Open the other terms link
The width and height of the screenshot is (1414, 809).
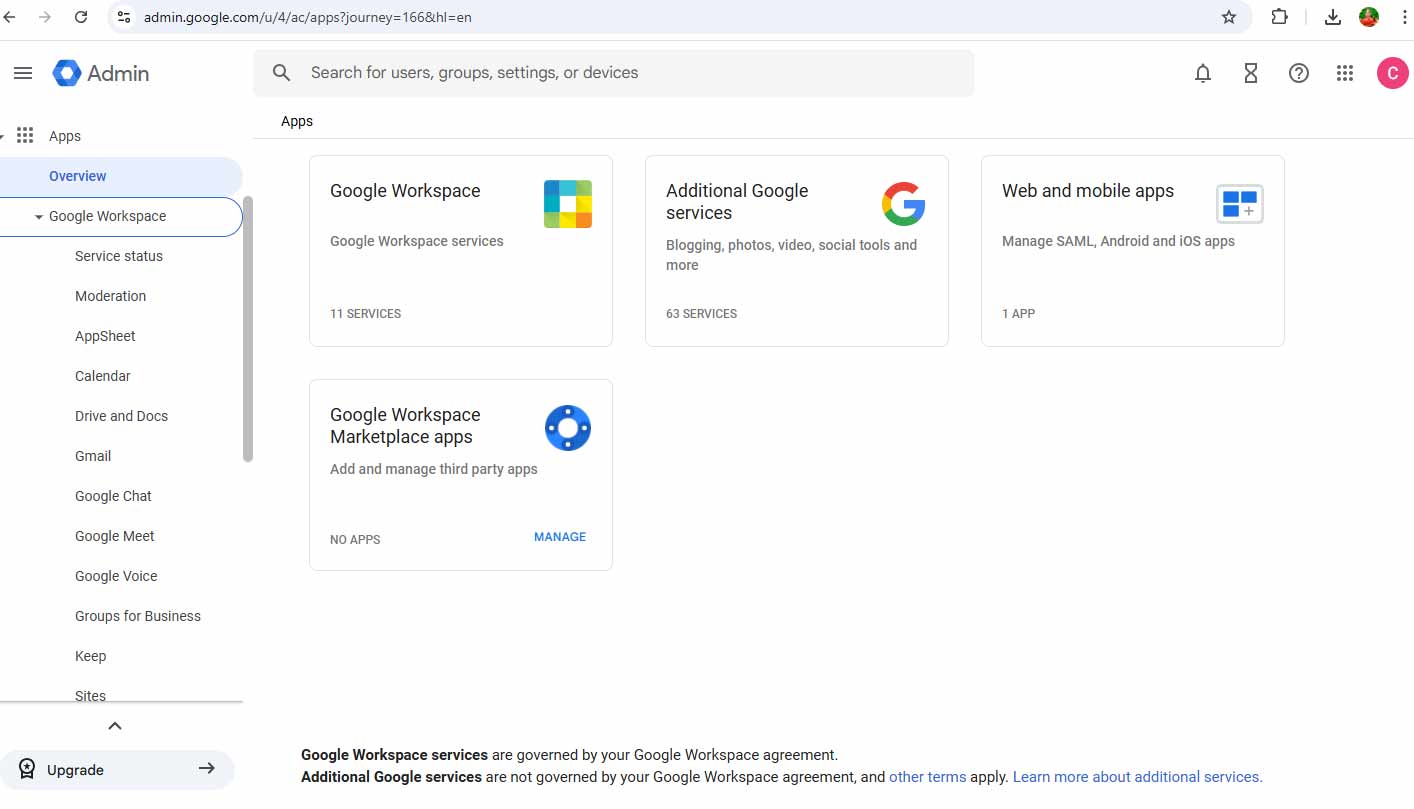click(927, 776)
